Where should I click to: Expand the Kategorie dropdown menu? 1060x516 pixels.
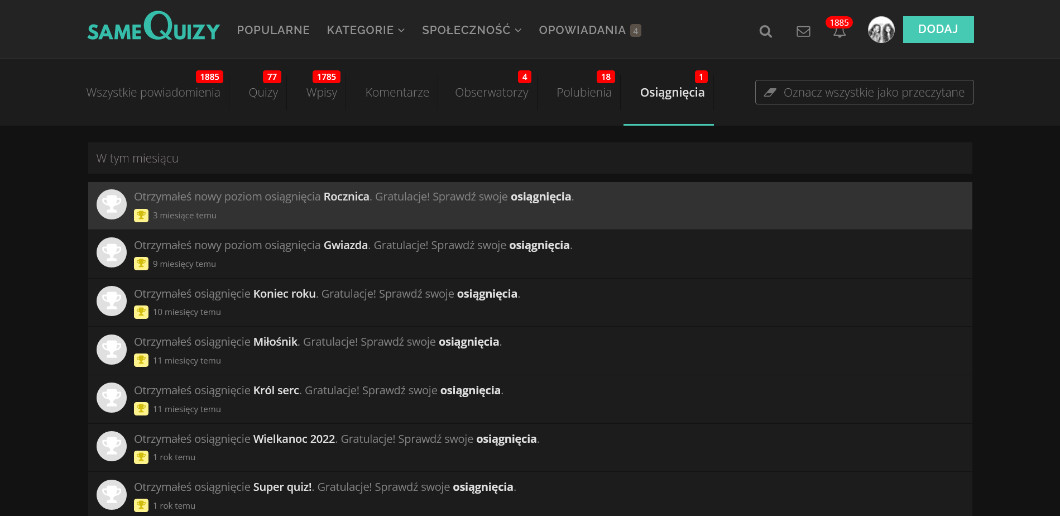[x=365, y=30]
